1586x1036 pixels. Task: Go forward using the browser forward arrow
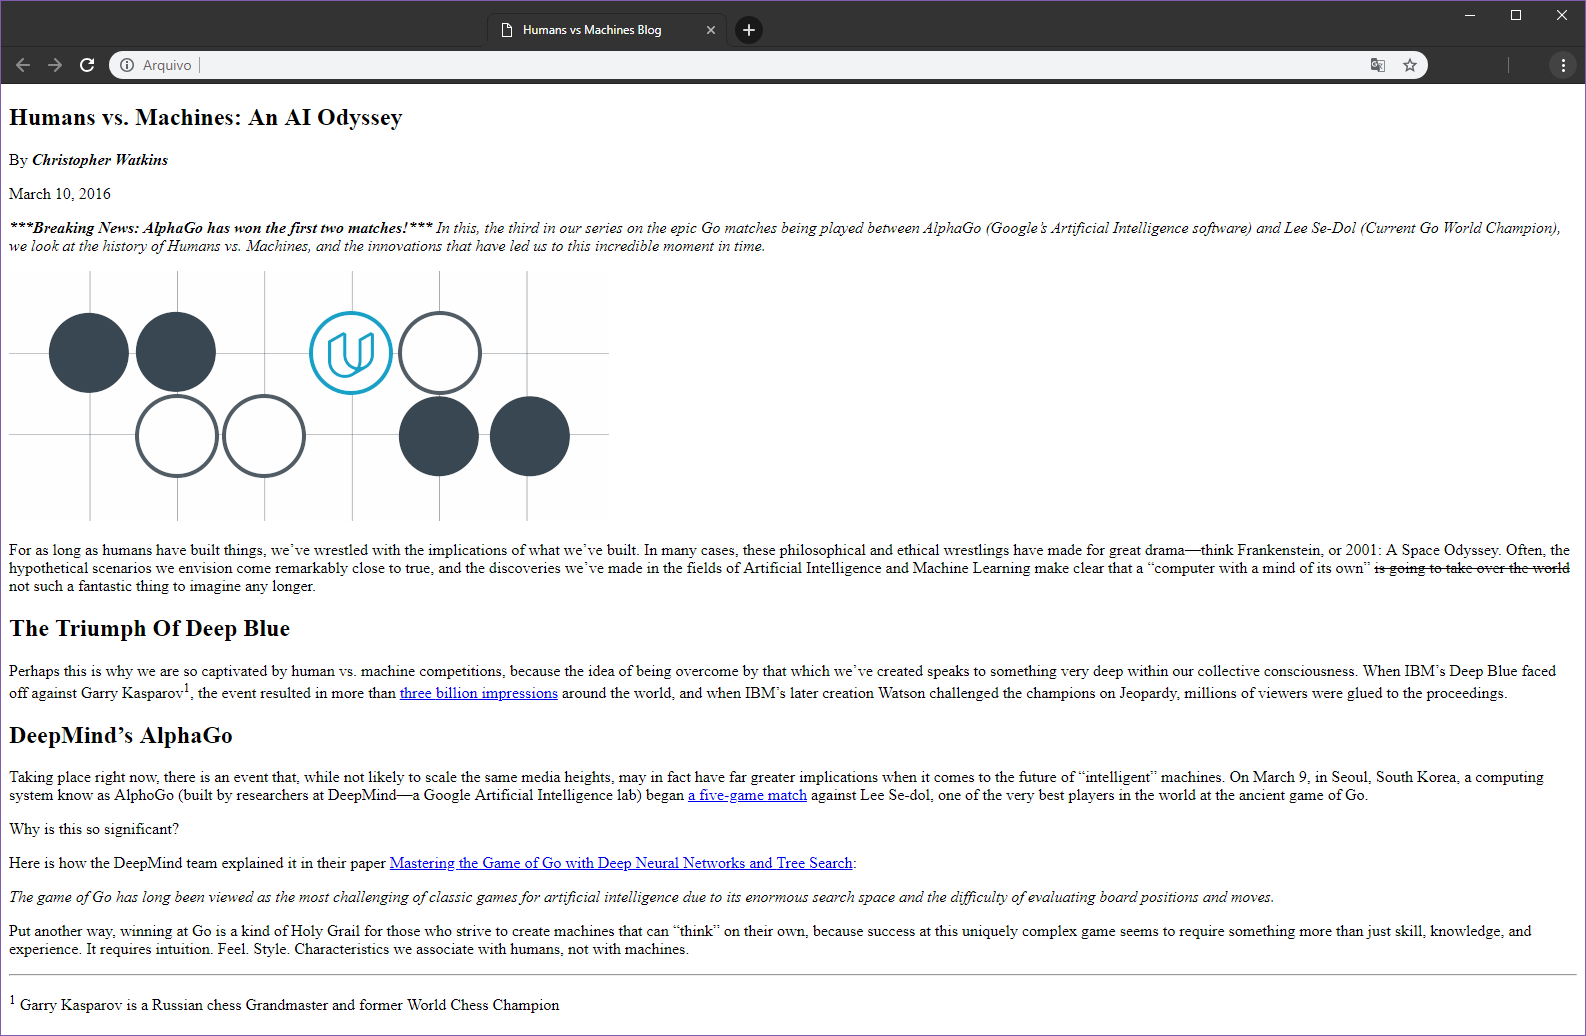coord(55,65)
